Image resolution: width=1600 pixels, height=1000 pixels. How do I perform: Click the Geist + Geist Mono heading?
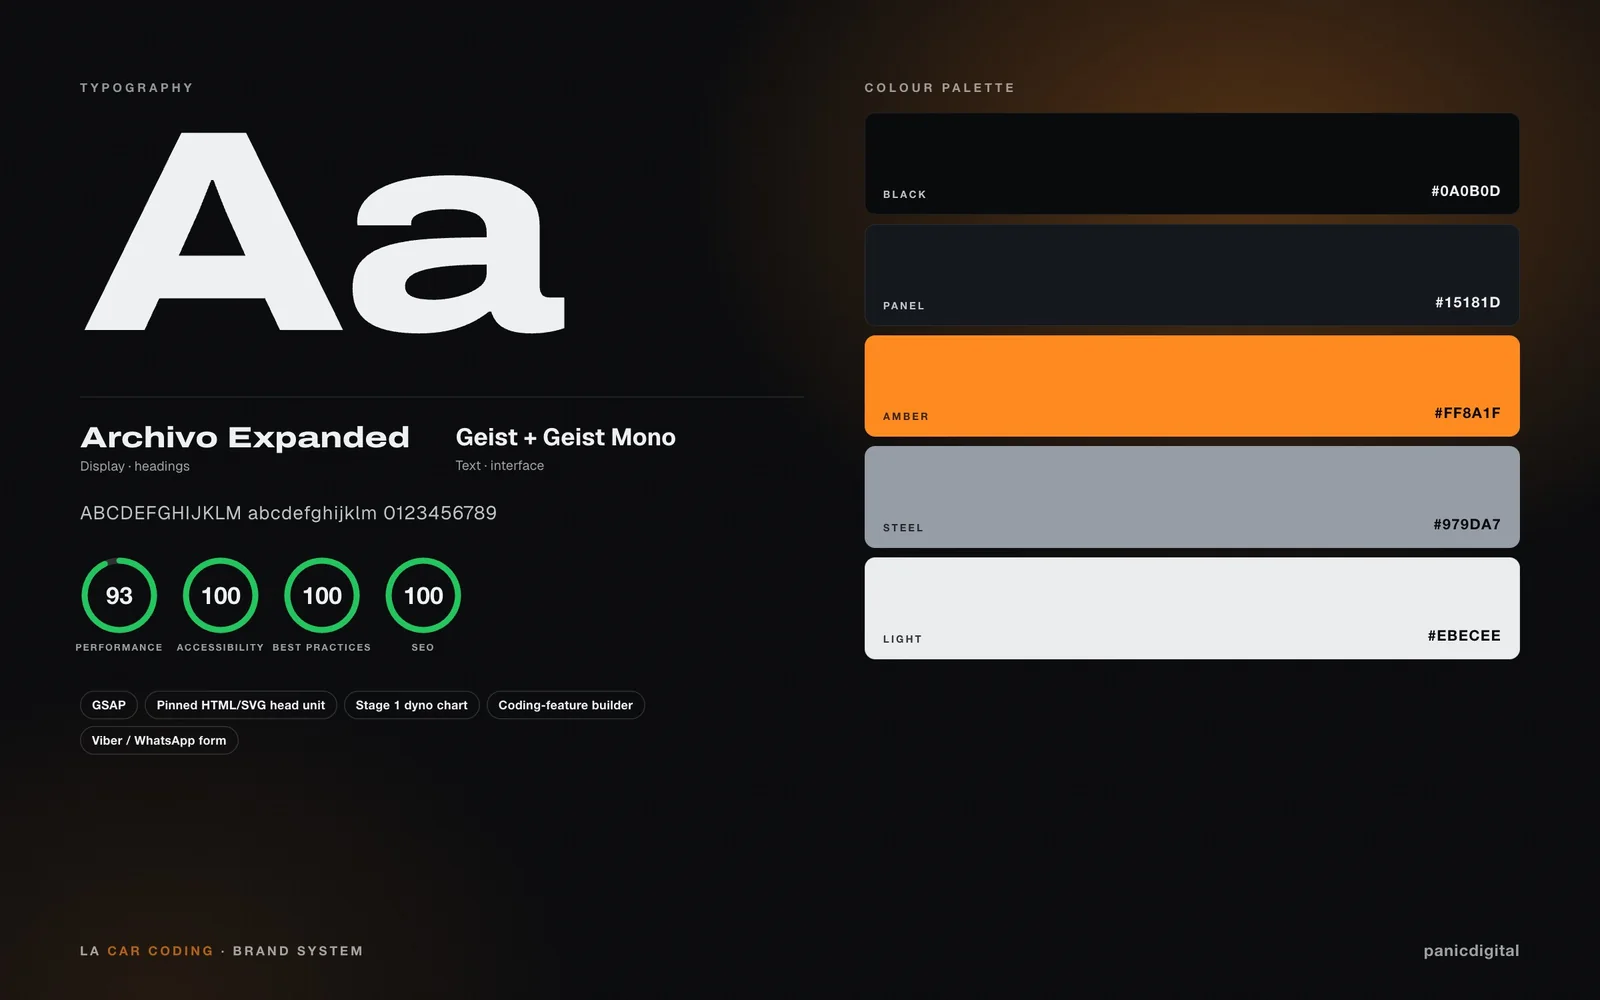(566, 437)
